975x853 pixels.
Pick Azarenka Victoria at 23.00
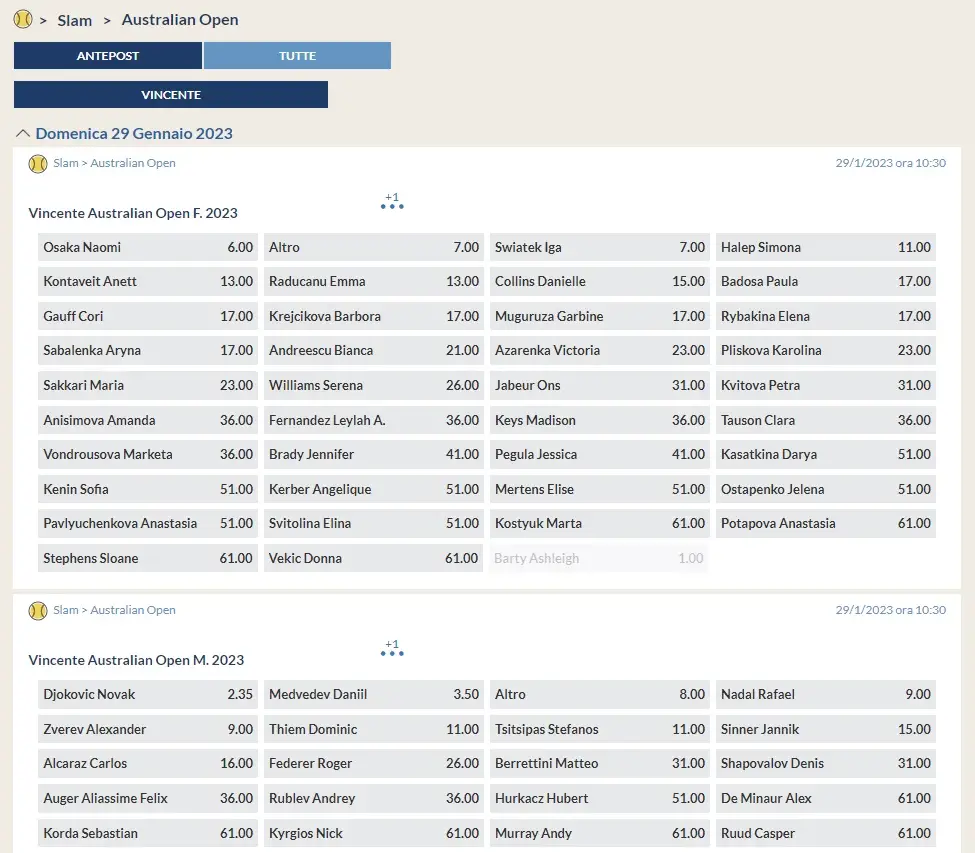[x=600, y=350]
